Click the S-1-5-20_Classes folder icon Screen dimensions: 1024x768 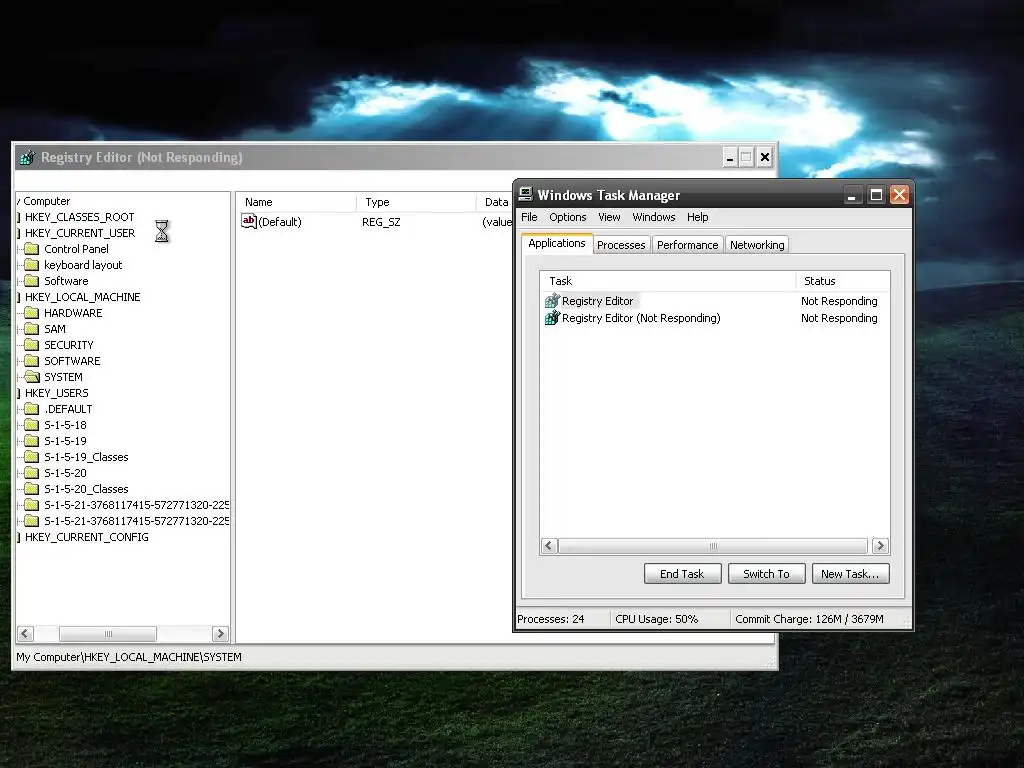(x=31, y=488)
